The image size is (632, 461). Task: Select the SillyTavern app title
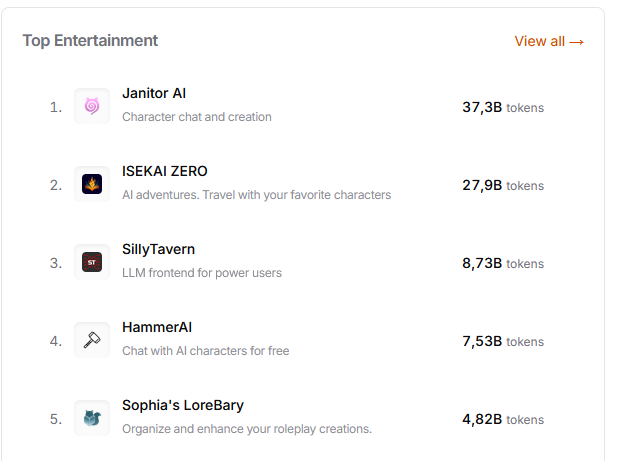[x=158, y=249]
